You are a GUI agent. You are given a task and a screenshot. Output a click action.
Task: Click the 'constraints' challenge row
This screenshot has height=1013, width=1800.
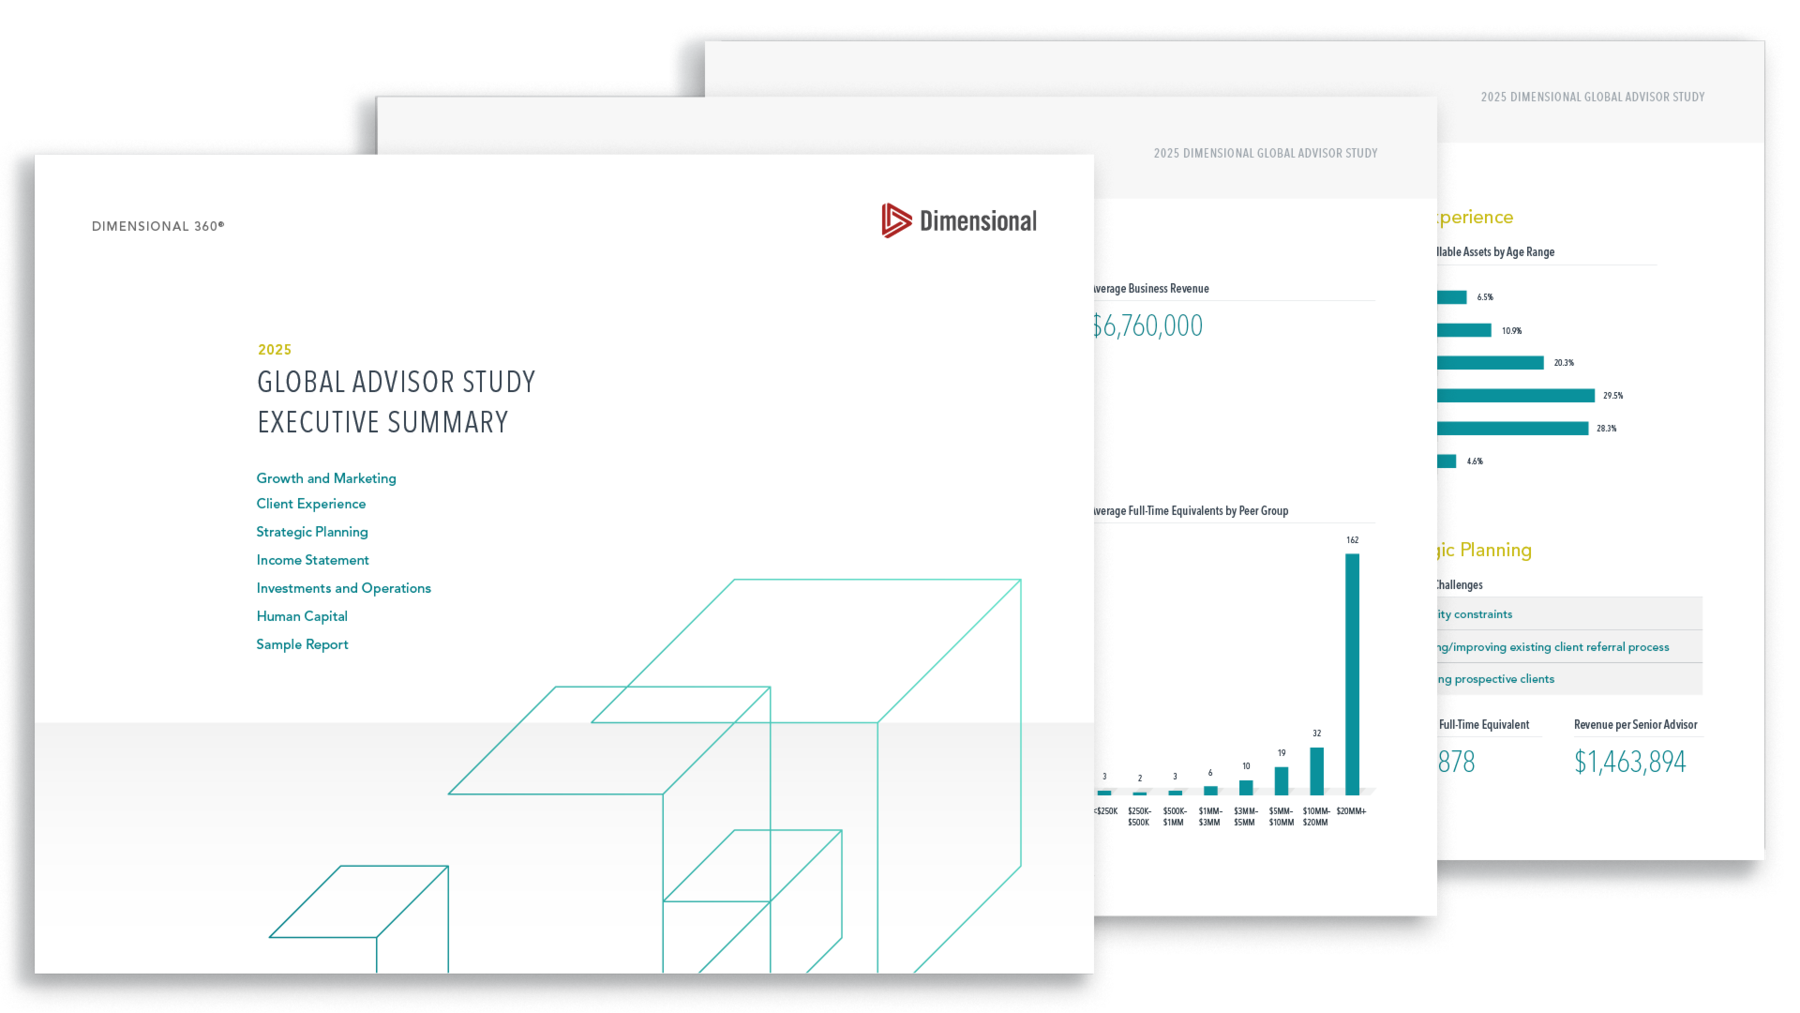[1570, 614]
